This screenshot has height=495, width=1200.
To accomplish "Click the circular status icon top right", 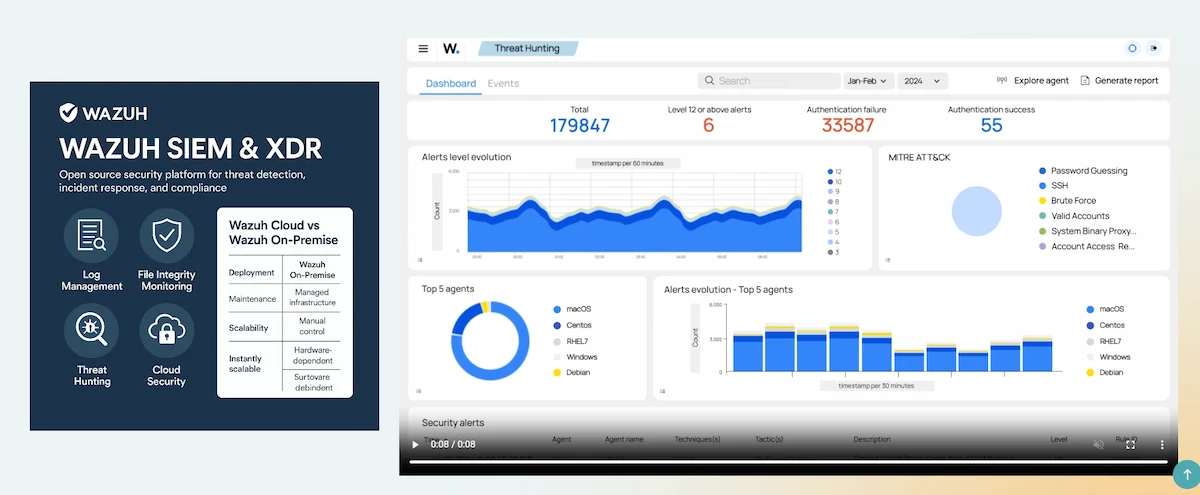I will (1132, 48).
